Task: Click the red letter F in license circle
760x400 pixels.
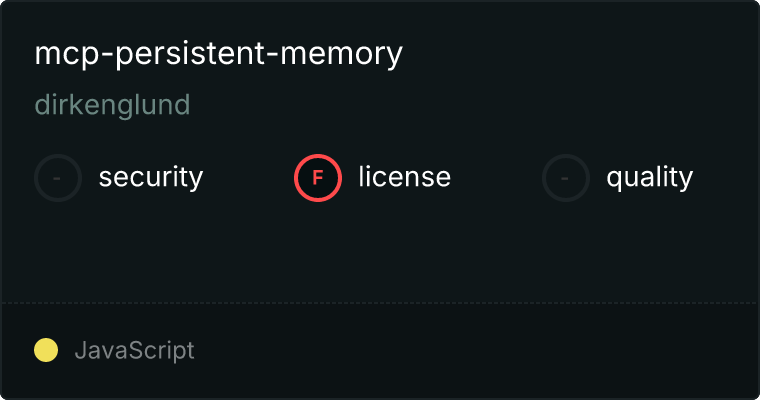Action: 317,178
